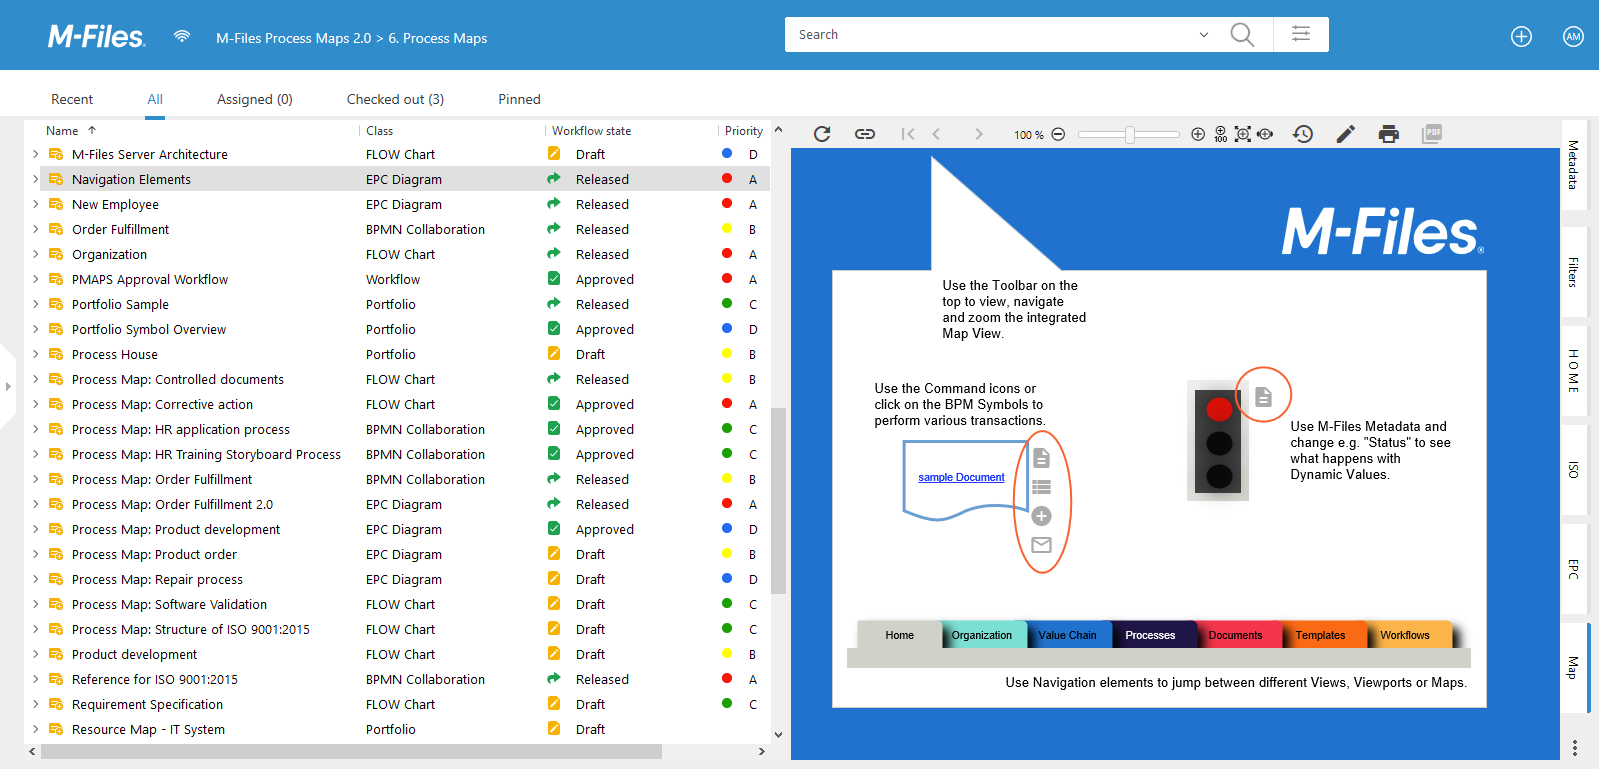Print the map with printer icon
The image size is (1599, 769).
(x=1389, y=134)
